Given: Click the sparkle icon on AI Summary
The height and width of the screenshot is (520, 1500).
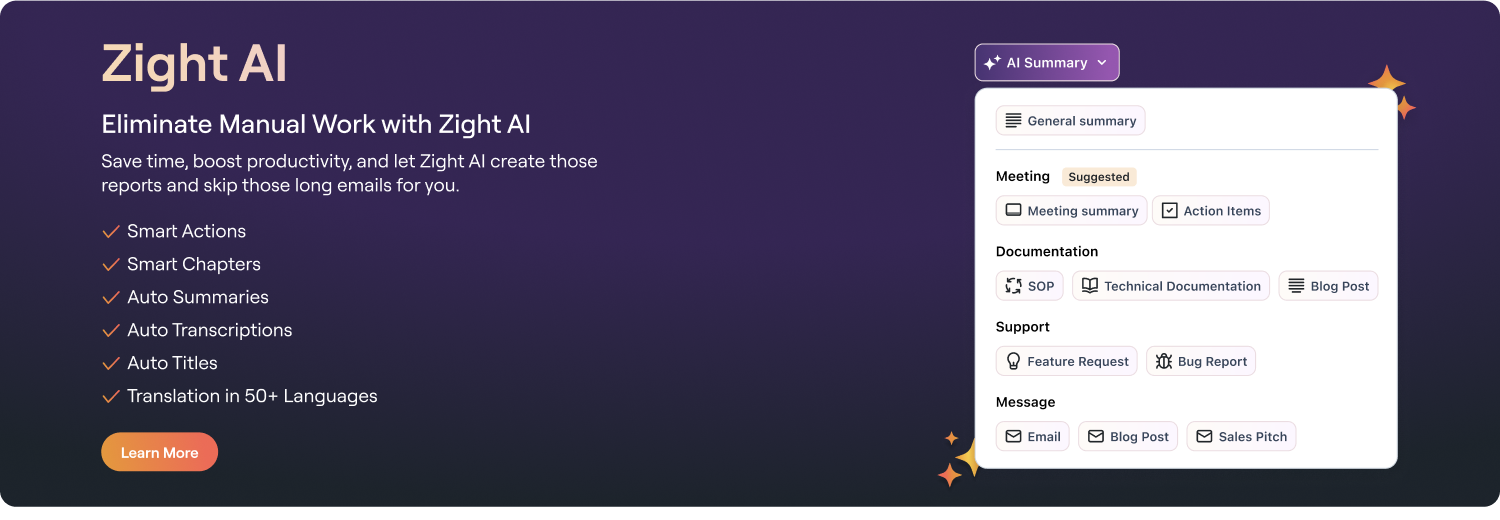Looking at the screenshot, I should point(992,63).
